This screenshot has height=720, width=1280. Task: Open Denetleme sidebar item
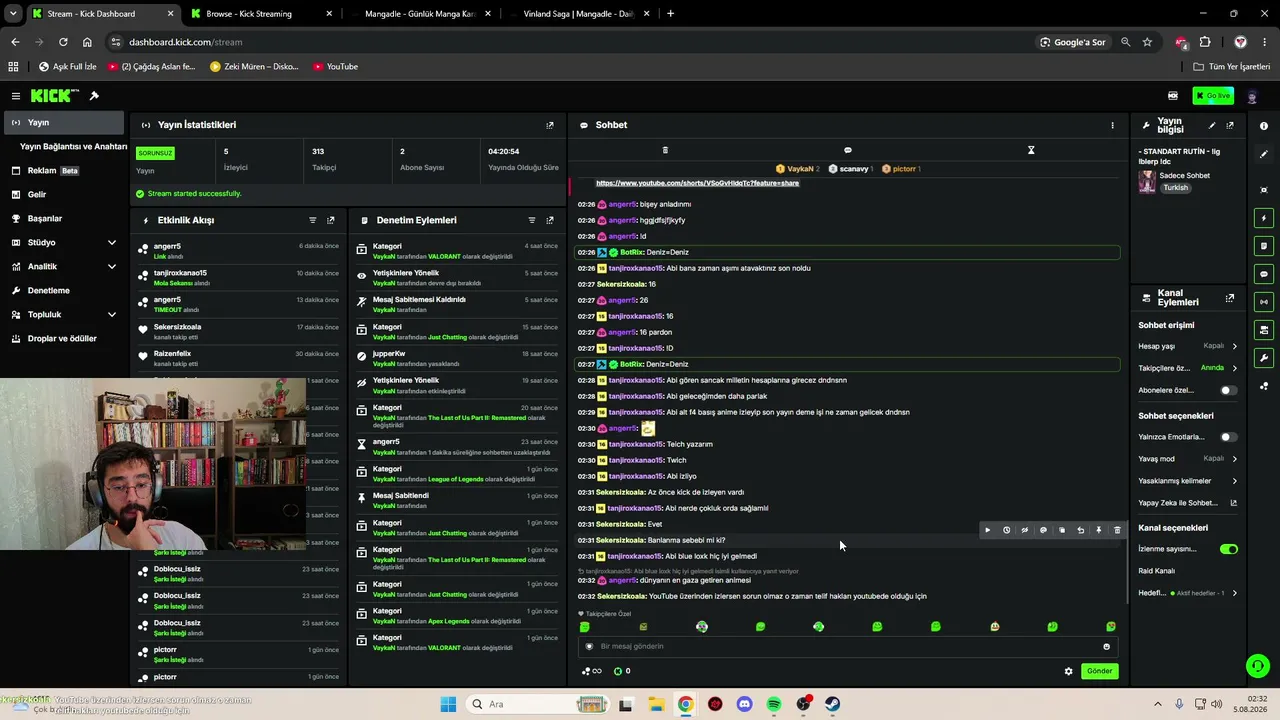point(64,291)
